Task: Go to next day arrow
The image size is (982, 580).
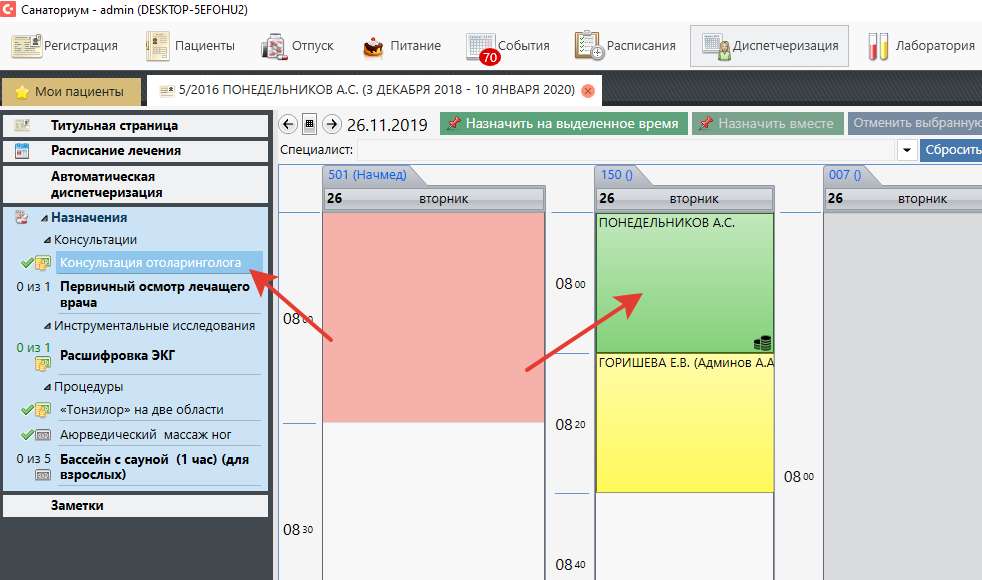Action: (332, 124)
